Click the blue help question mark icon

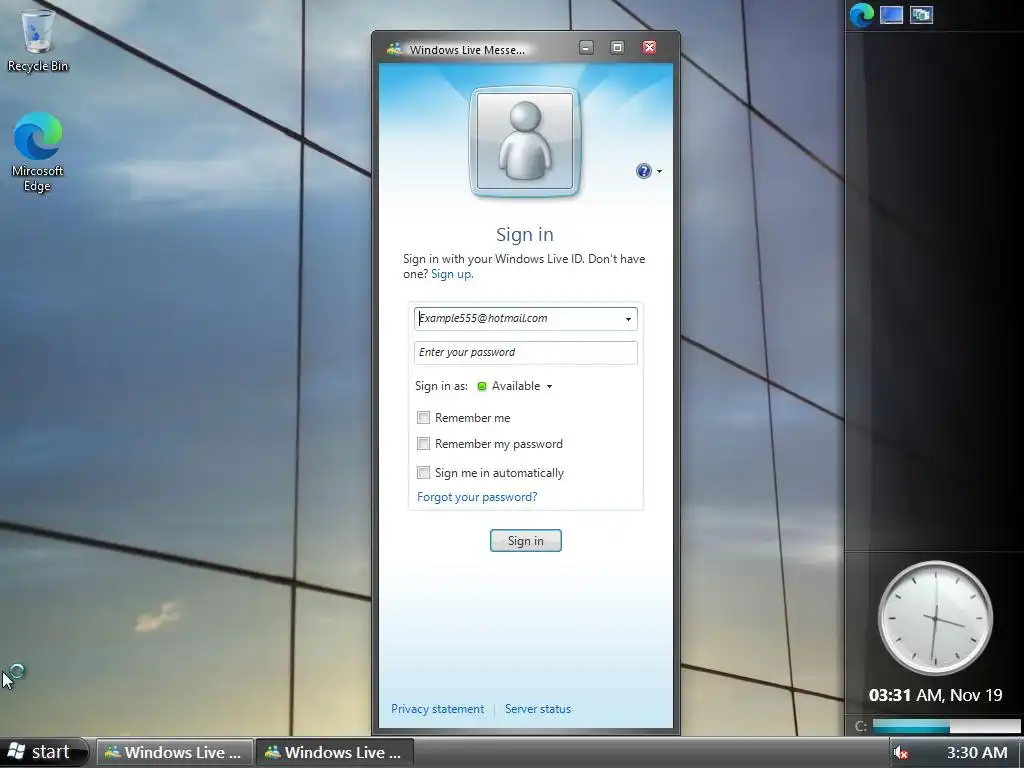click(643, 171)
